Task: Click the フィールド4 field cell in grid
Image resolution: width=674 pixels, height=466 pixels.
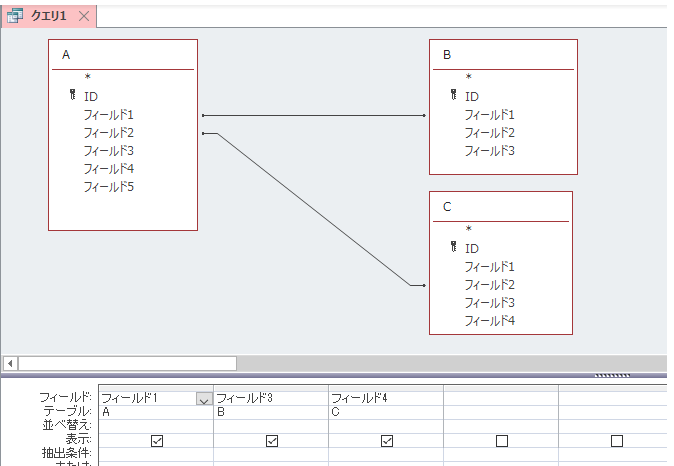Action: tap(386, 398)
